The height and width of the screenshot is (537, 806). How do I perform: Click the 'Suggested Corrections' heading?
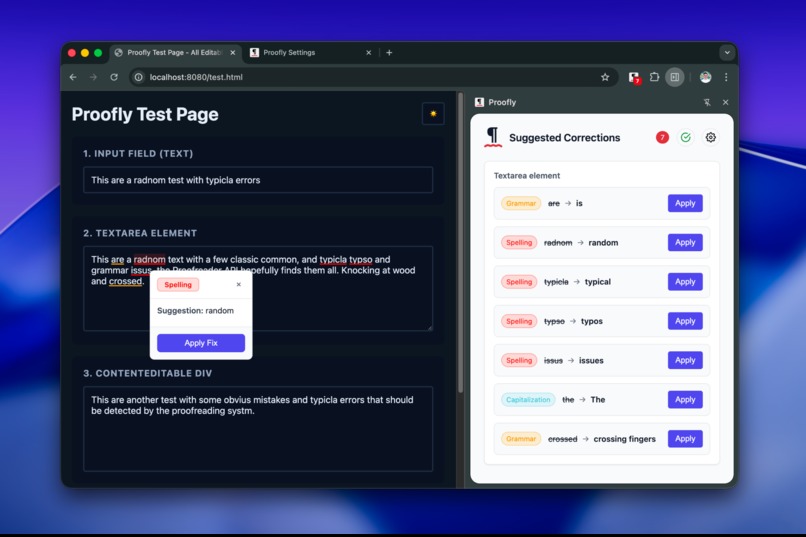[x=564, y=138]
